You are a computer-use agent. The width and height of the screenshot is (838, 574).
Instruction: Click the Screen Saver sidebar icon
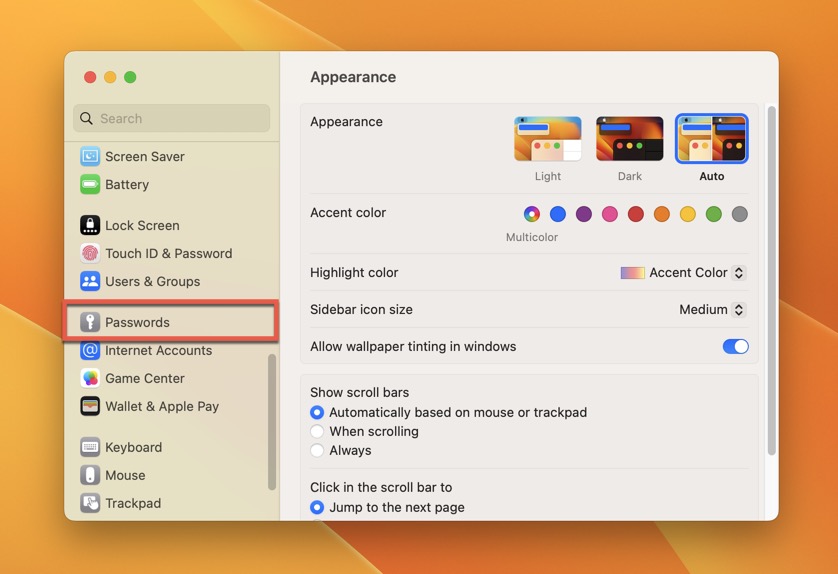pos(90,157)
